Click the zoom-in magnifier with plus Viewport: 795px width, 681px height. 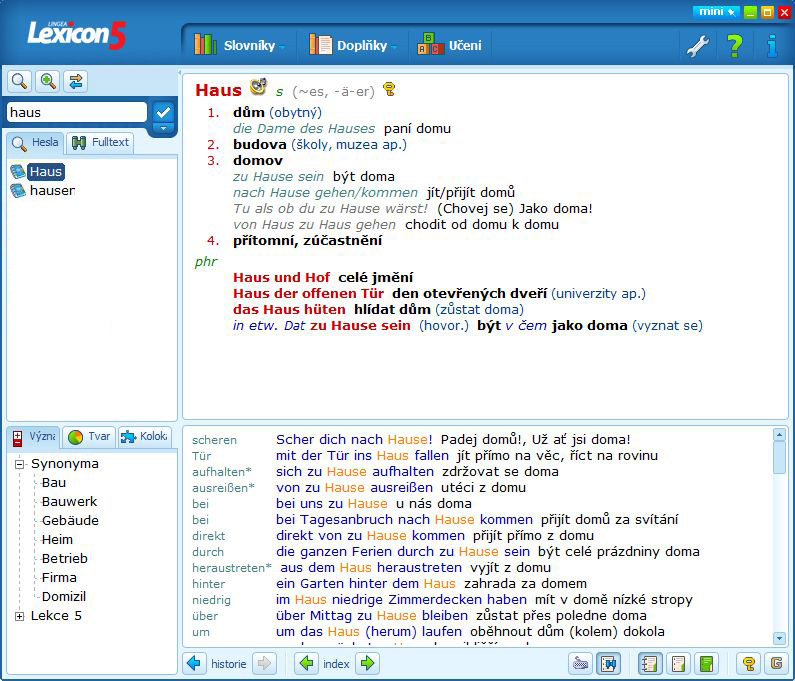click(47, 81)
